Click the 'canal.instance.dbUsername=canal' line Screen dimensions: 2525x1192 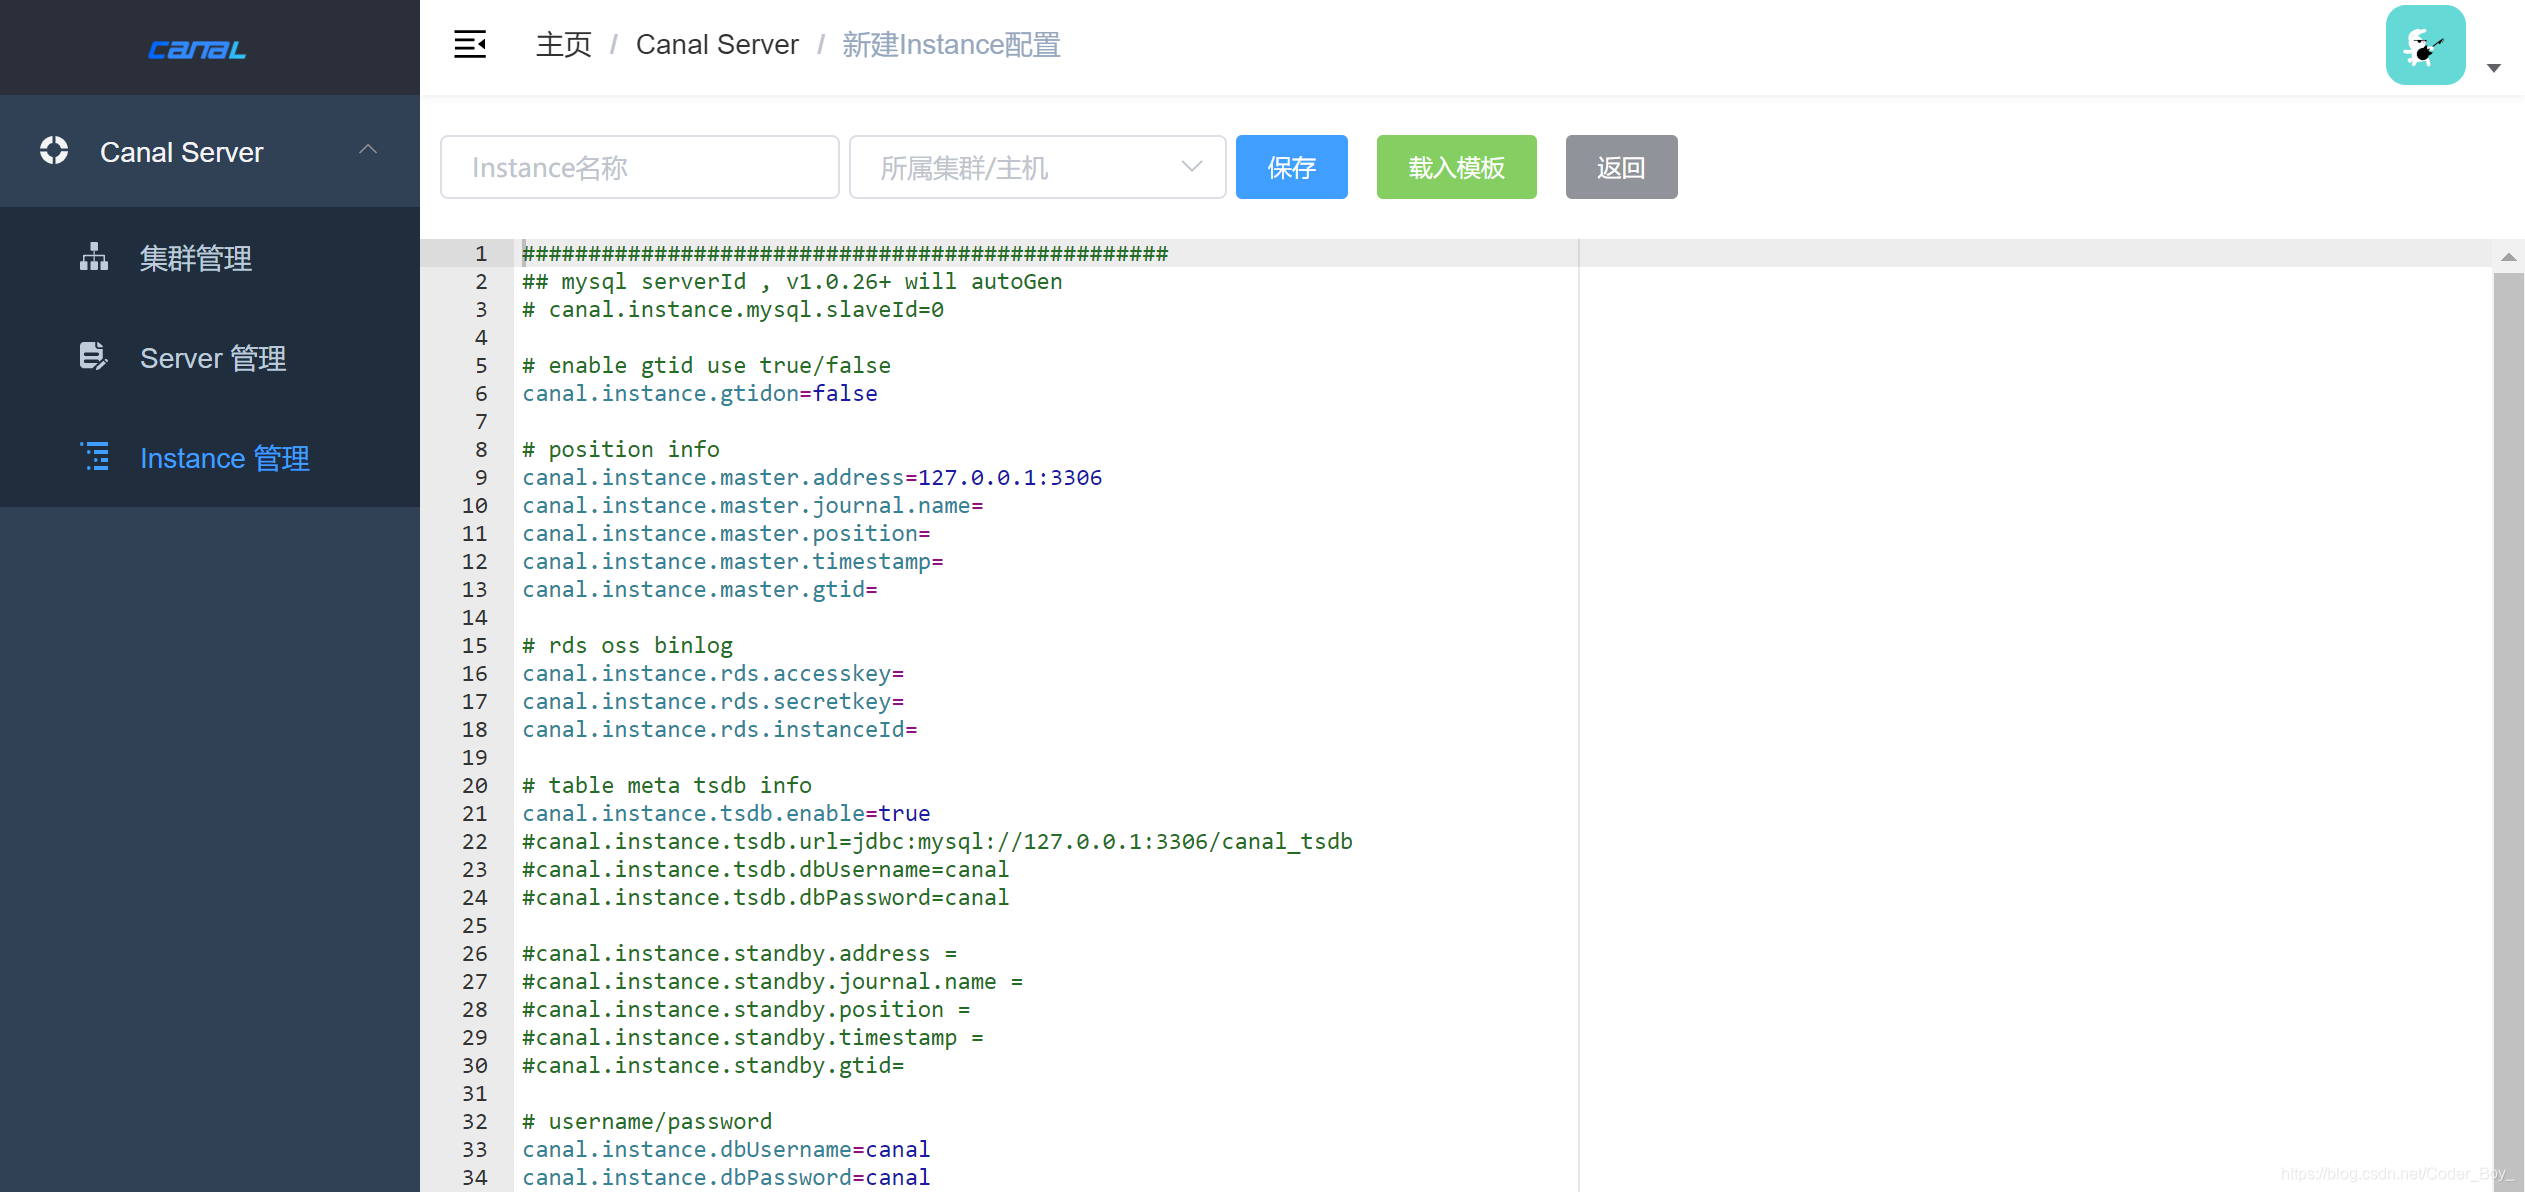tap(726, 1149)
